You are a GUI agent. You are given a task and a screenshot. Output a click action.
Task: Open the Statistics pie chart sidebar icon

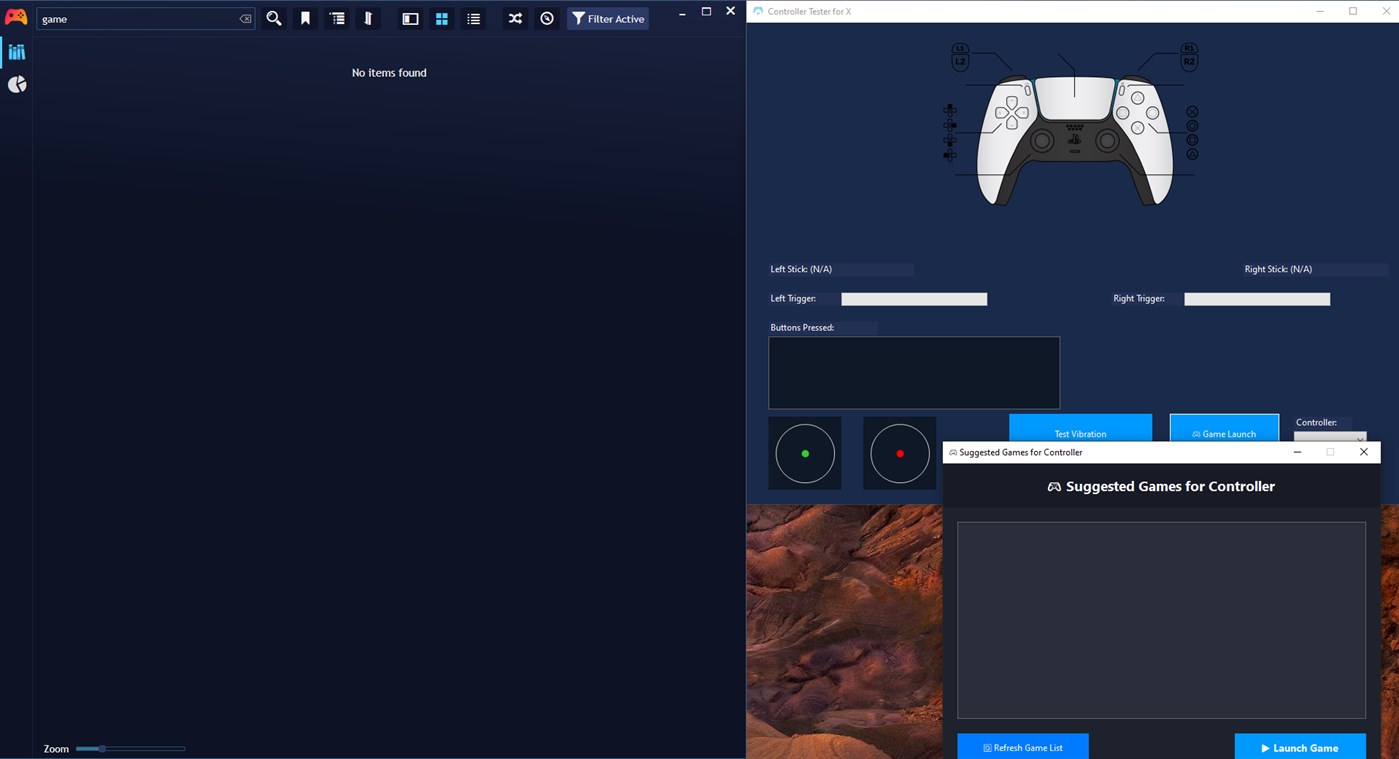click(16, 84)
